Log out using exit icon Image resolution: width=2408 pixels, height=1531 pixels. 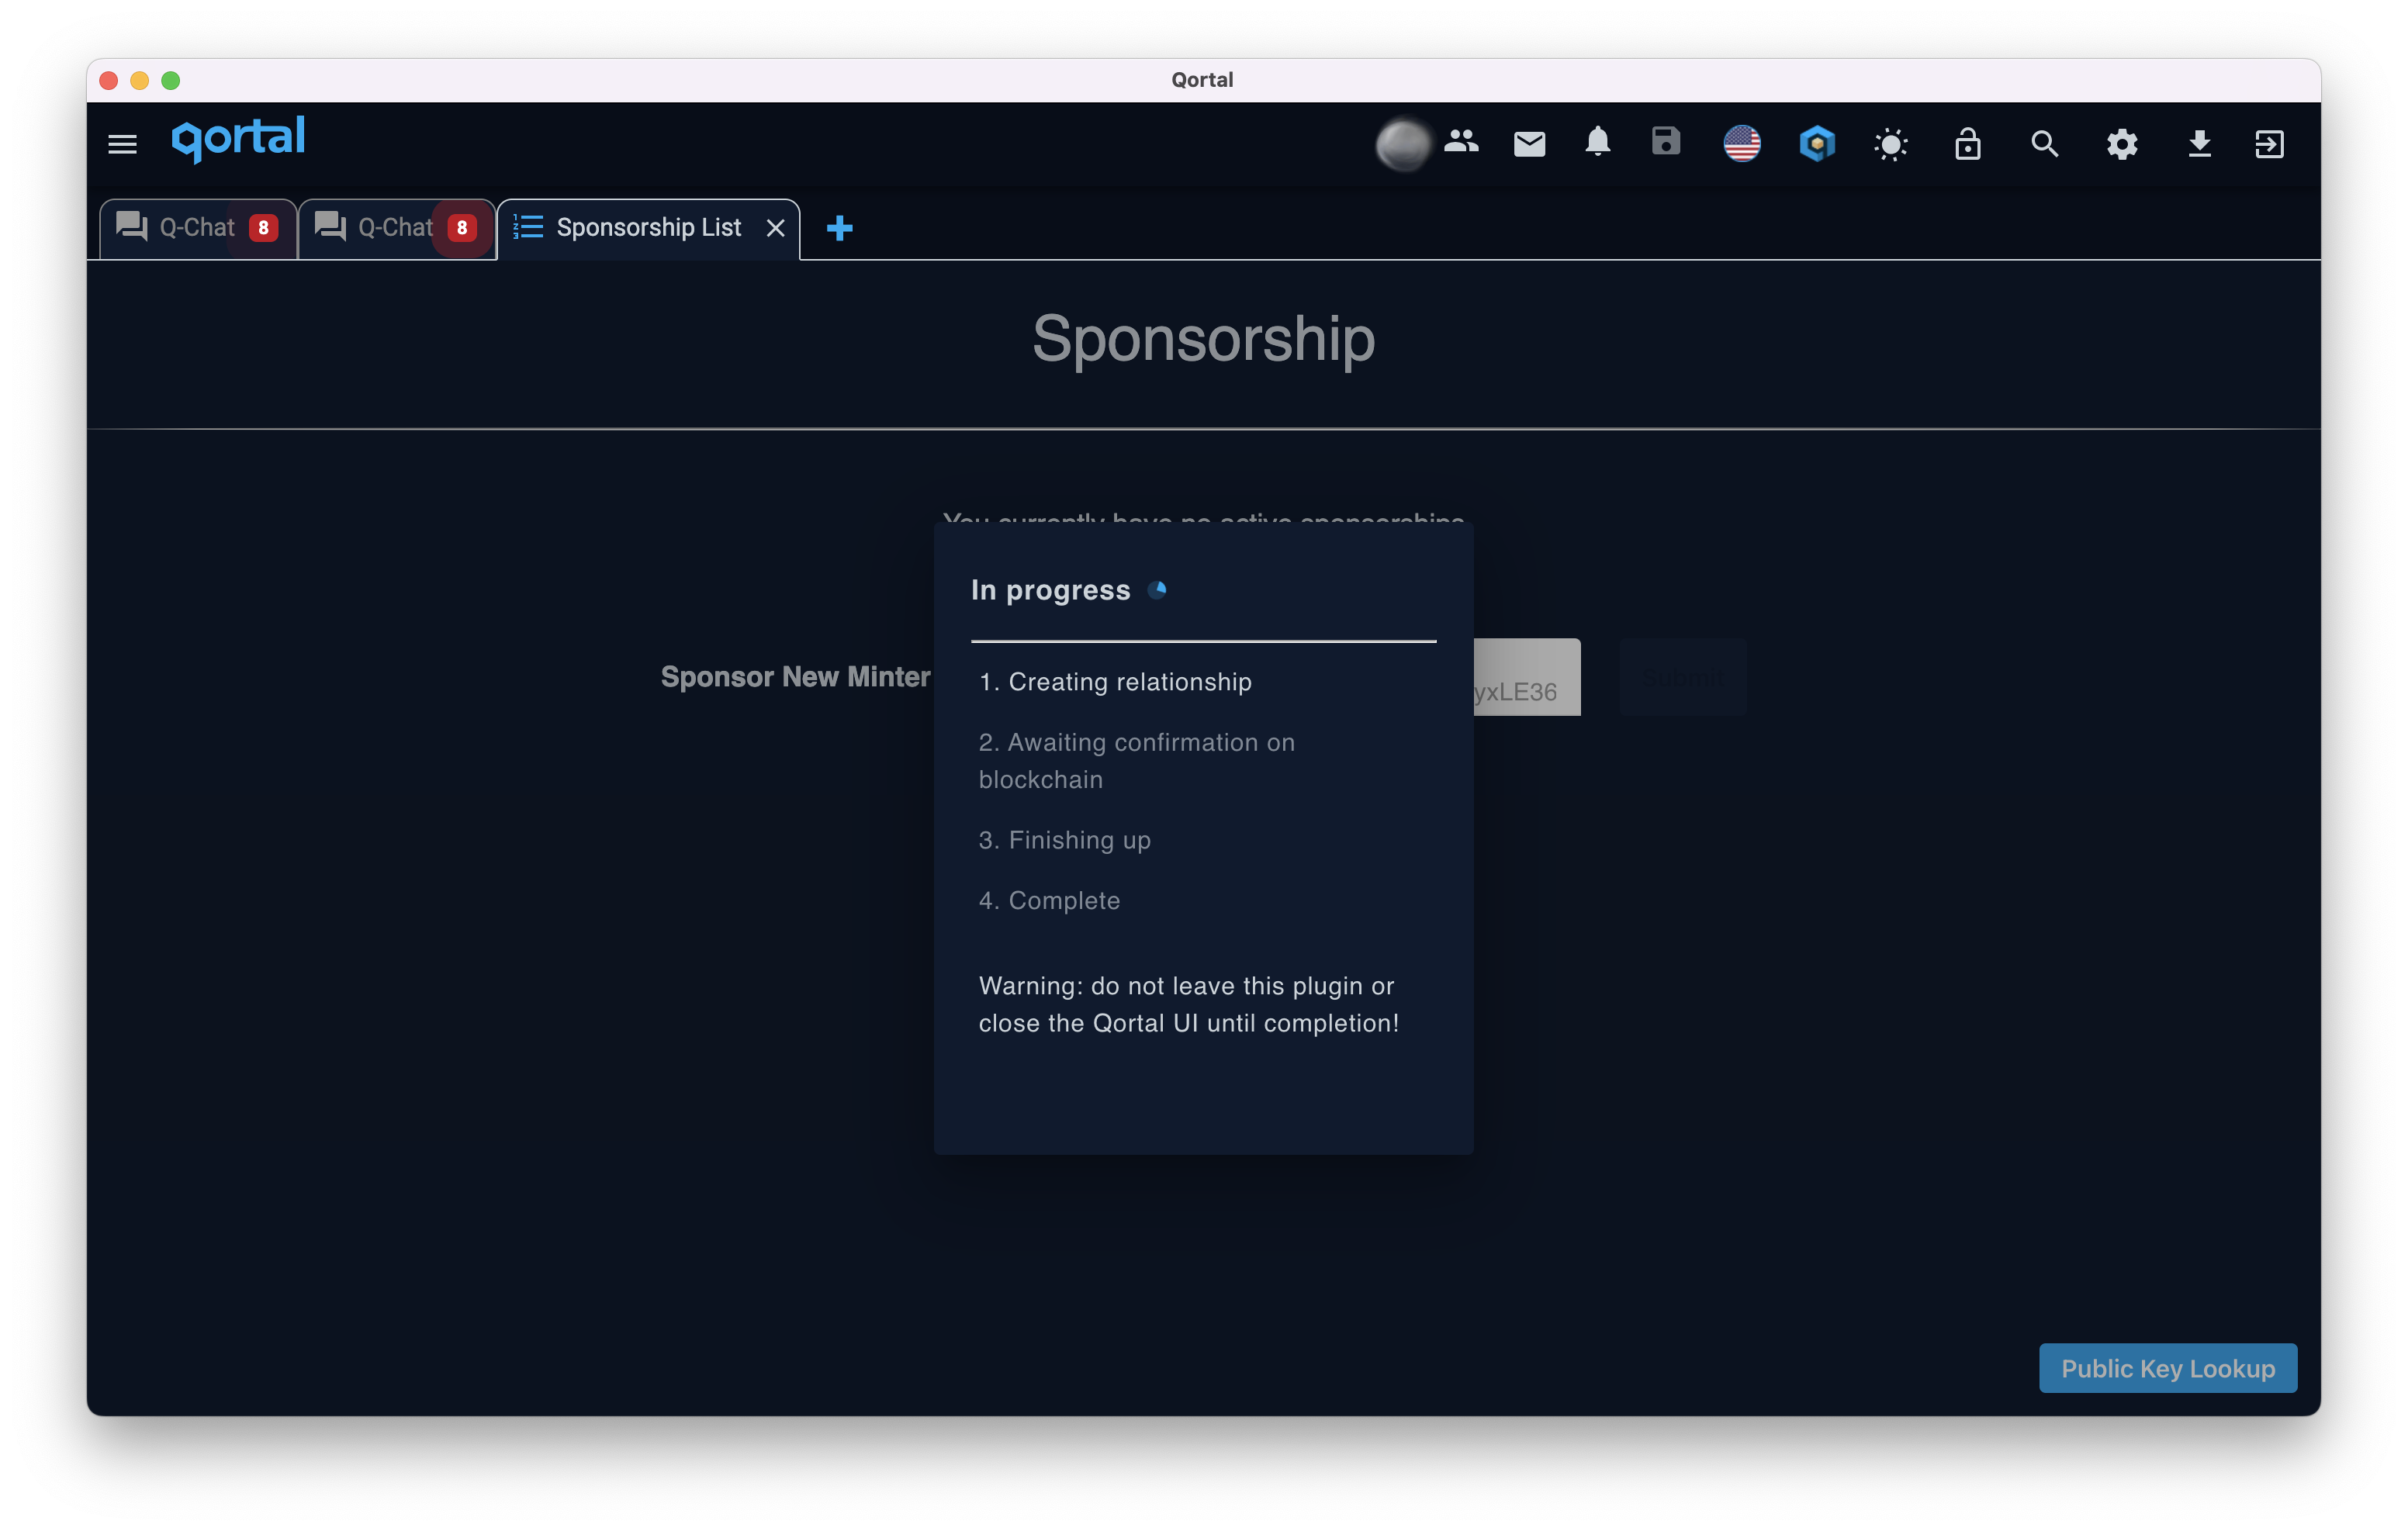pos(2269,144)
